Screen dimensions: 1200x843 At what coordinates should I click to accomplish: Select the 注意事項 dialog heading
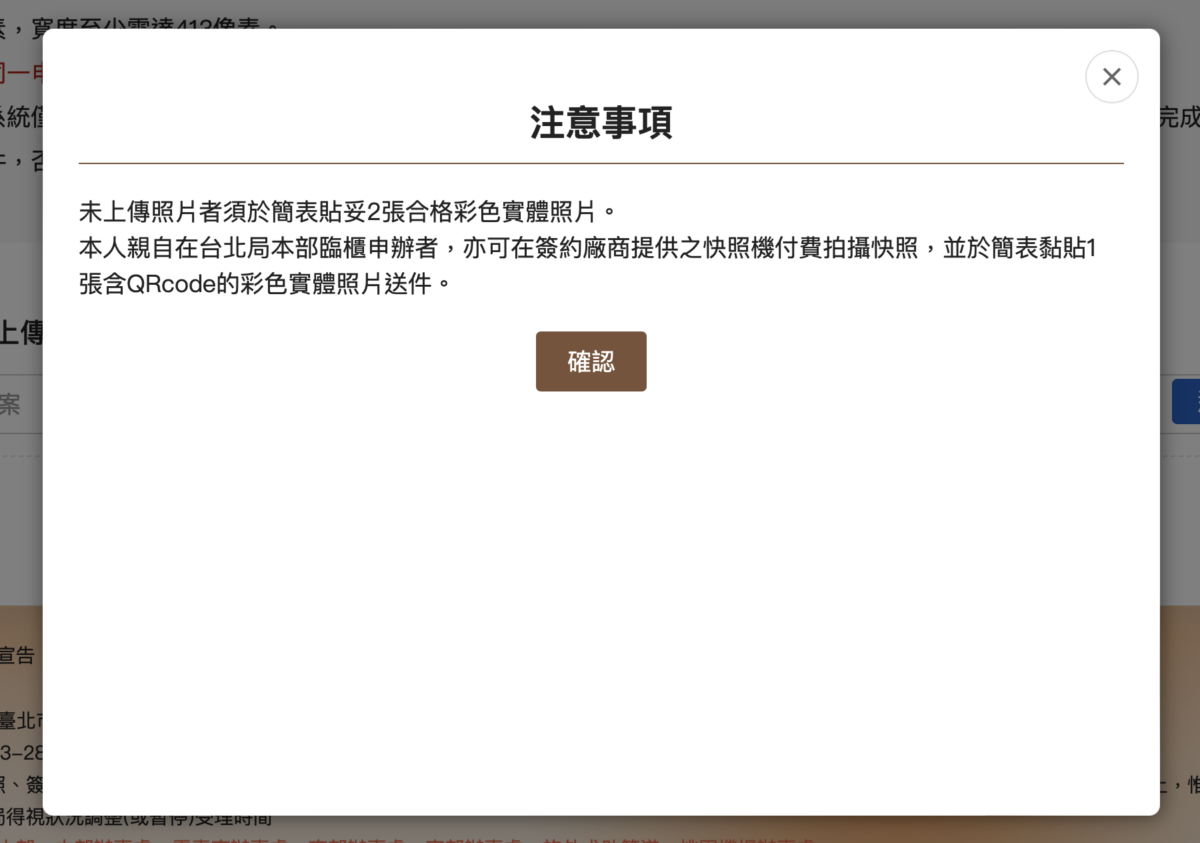(x=601, y=122)
